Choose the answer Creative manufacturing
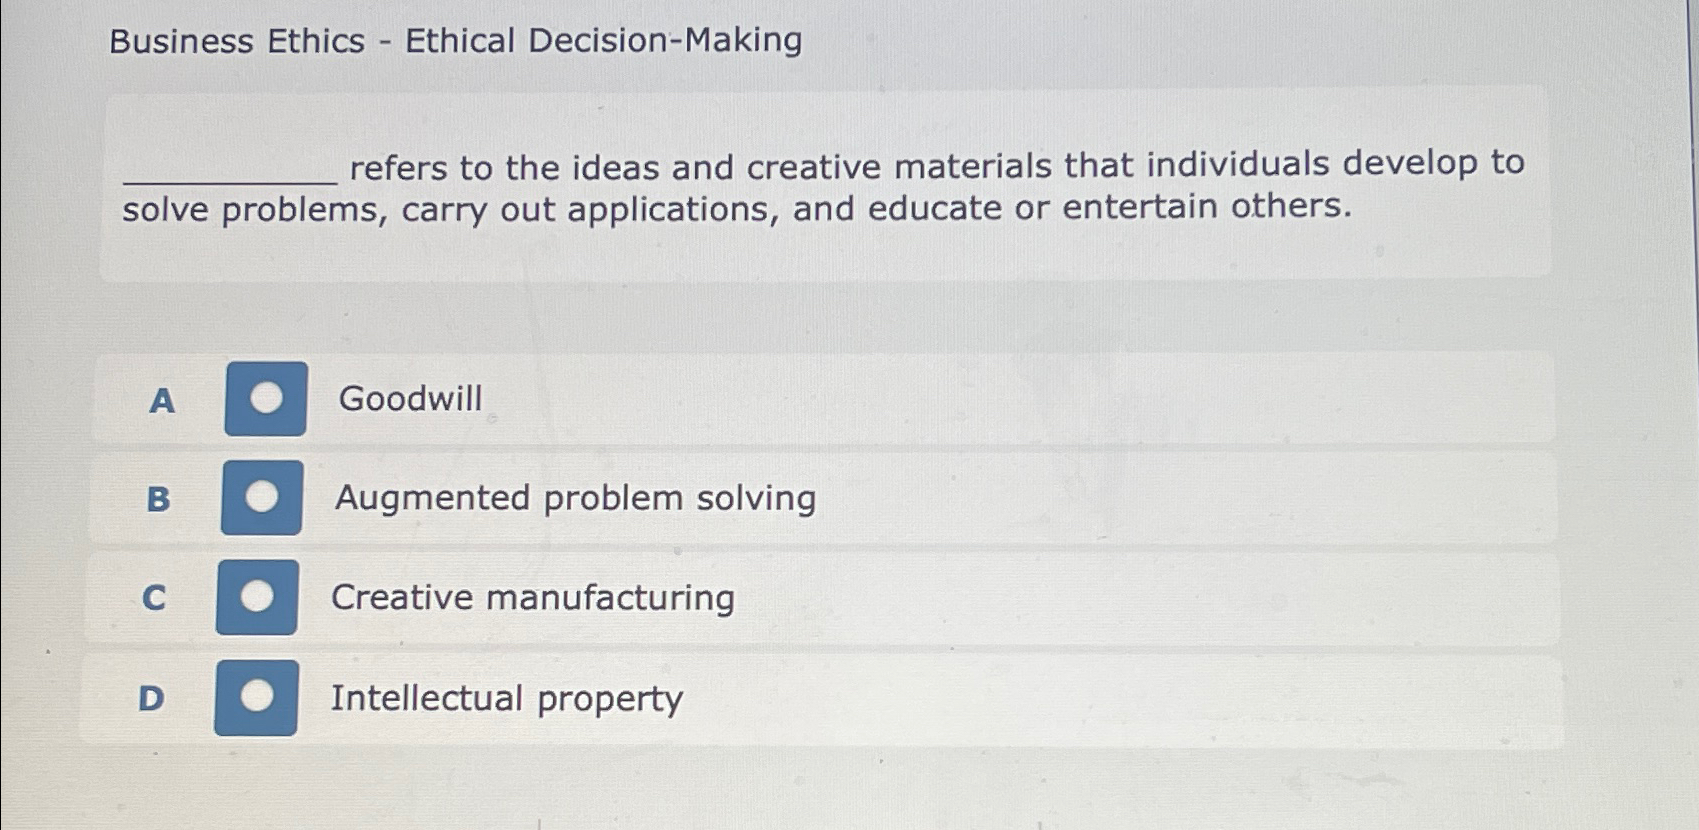The width and height of the screenshot is (1699, 830). (x=533, y=597)
